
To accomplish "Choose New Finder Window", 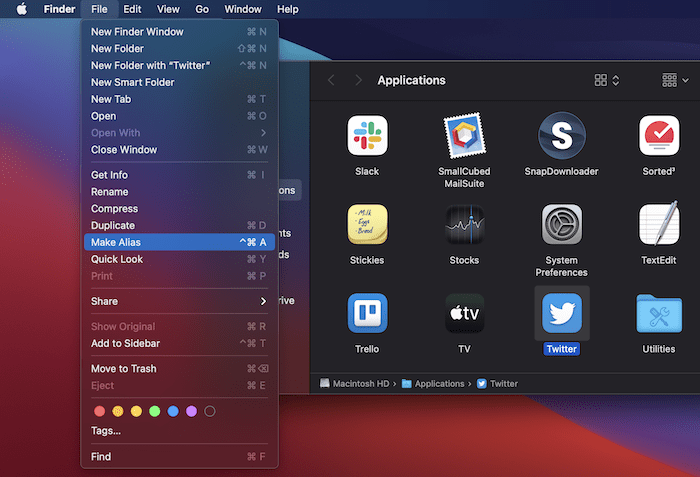I will pyautogui.click(x=179, y=32).
